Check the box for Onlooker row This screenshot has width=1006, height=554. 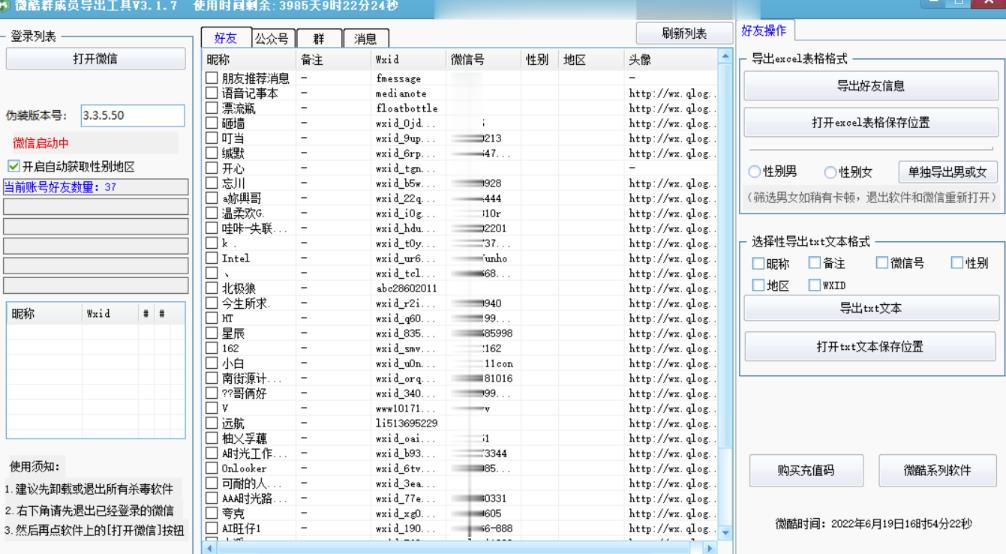click(x=212, y=468)
